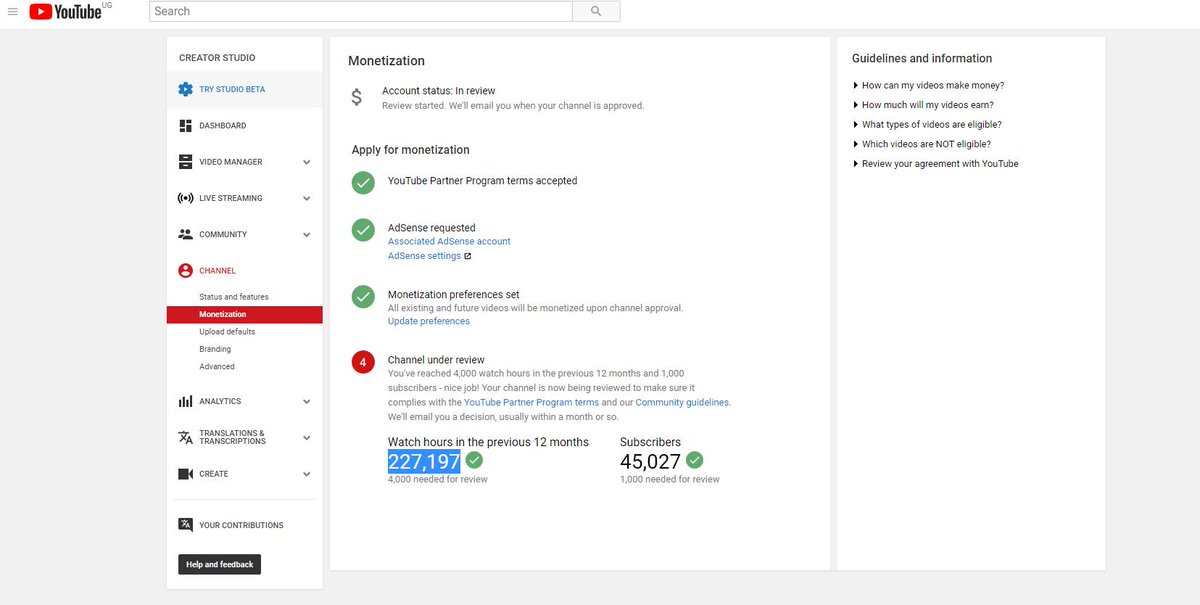This screenshot has width=1200, height=605.
Task: Select Upload defaults submenu item
Action: pyautogui.click(x=227, y=332)
